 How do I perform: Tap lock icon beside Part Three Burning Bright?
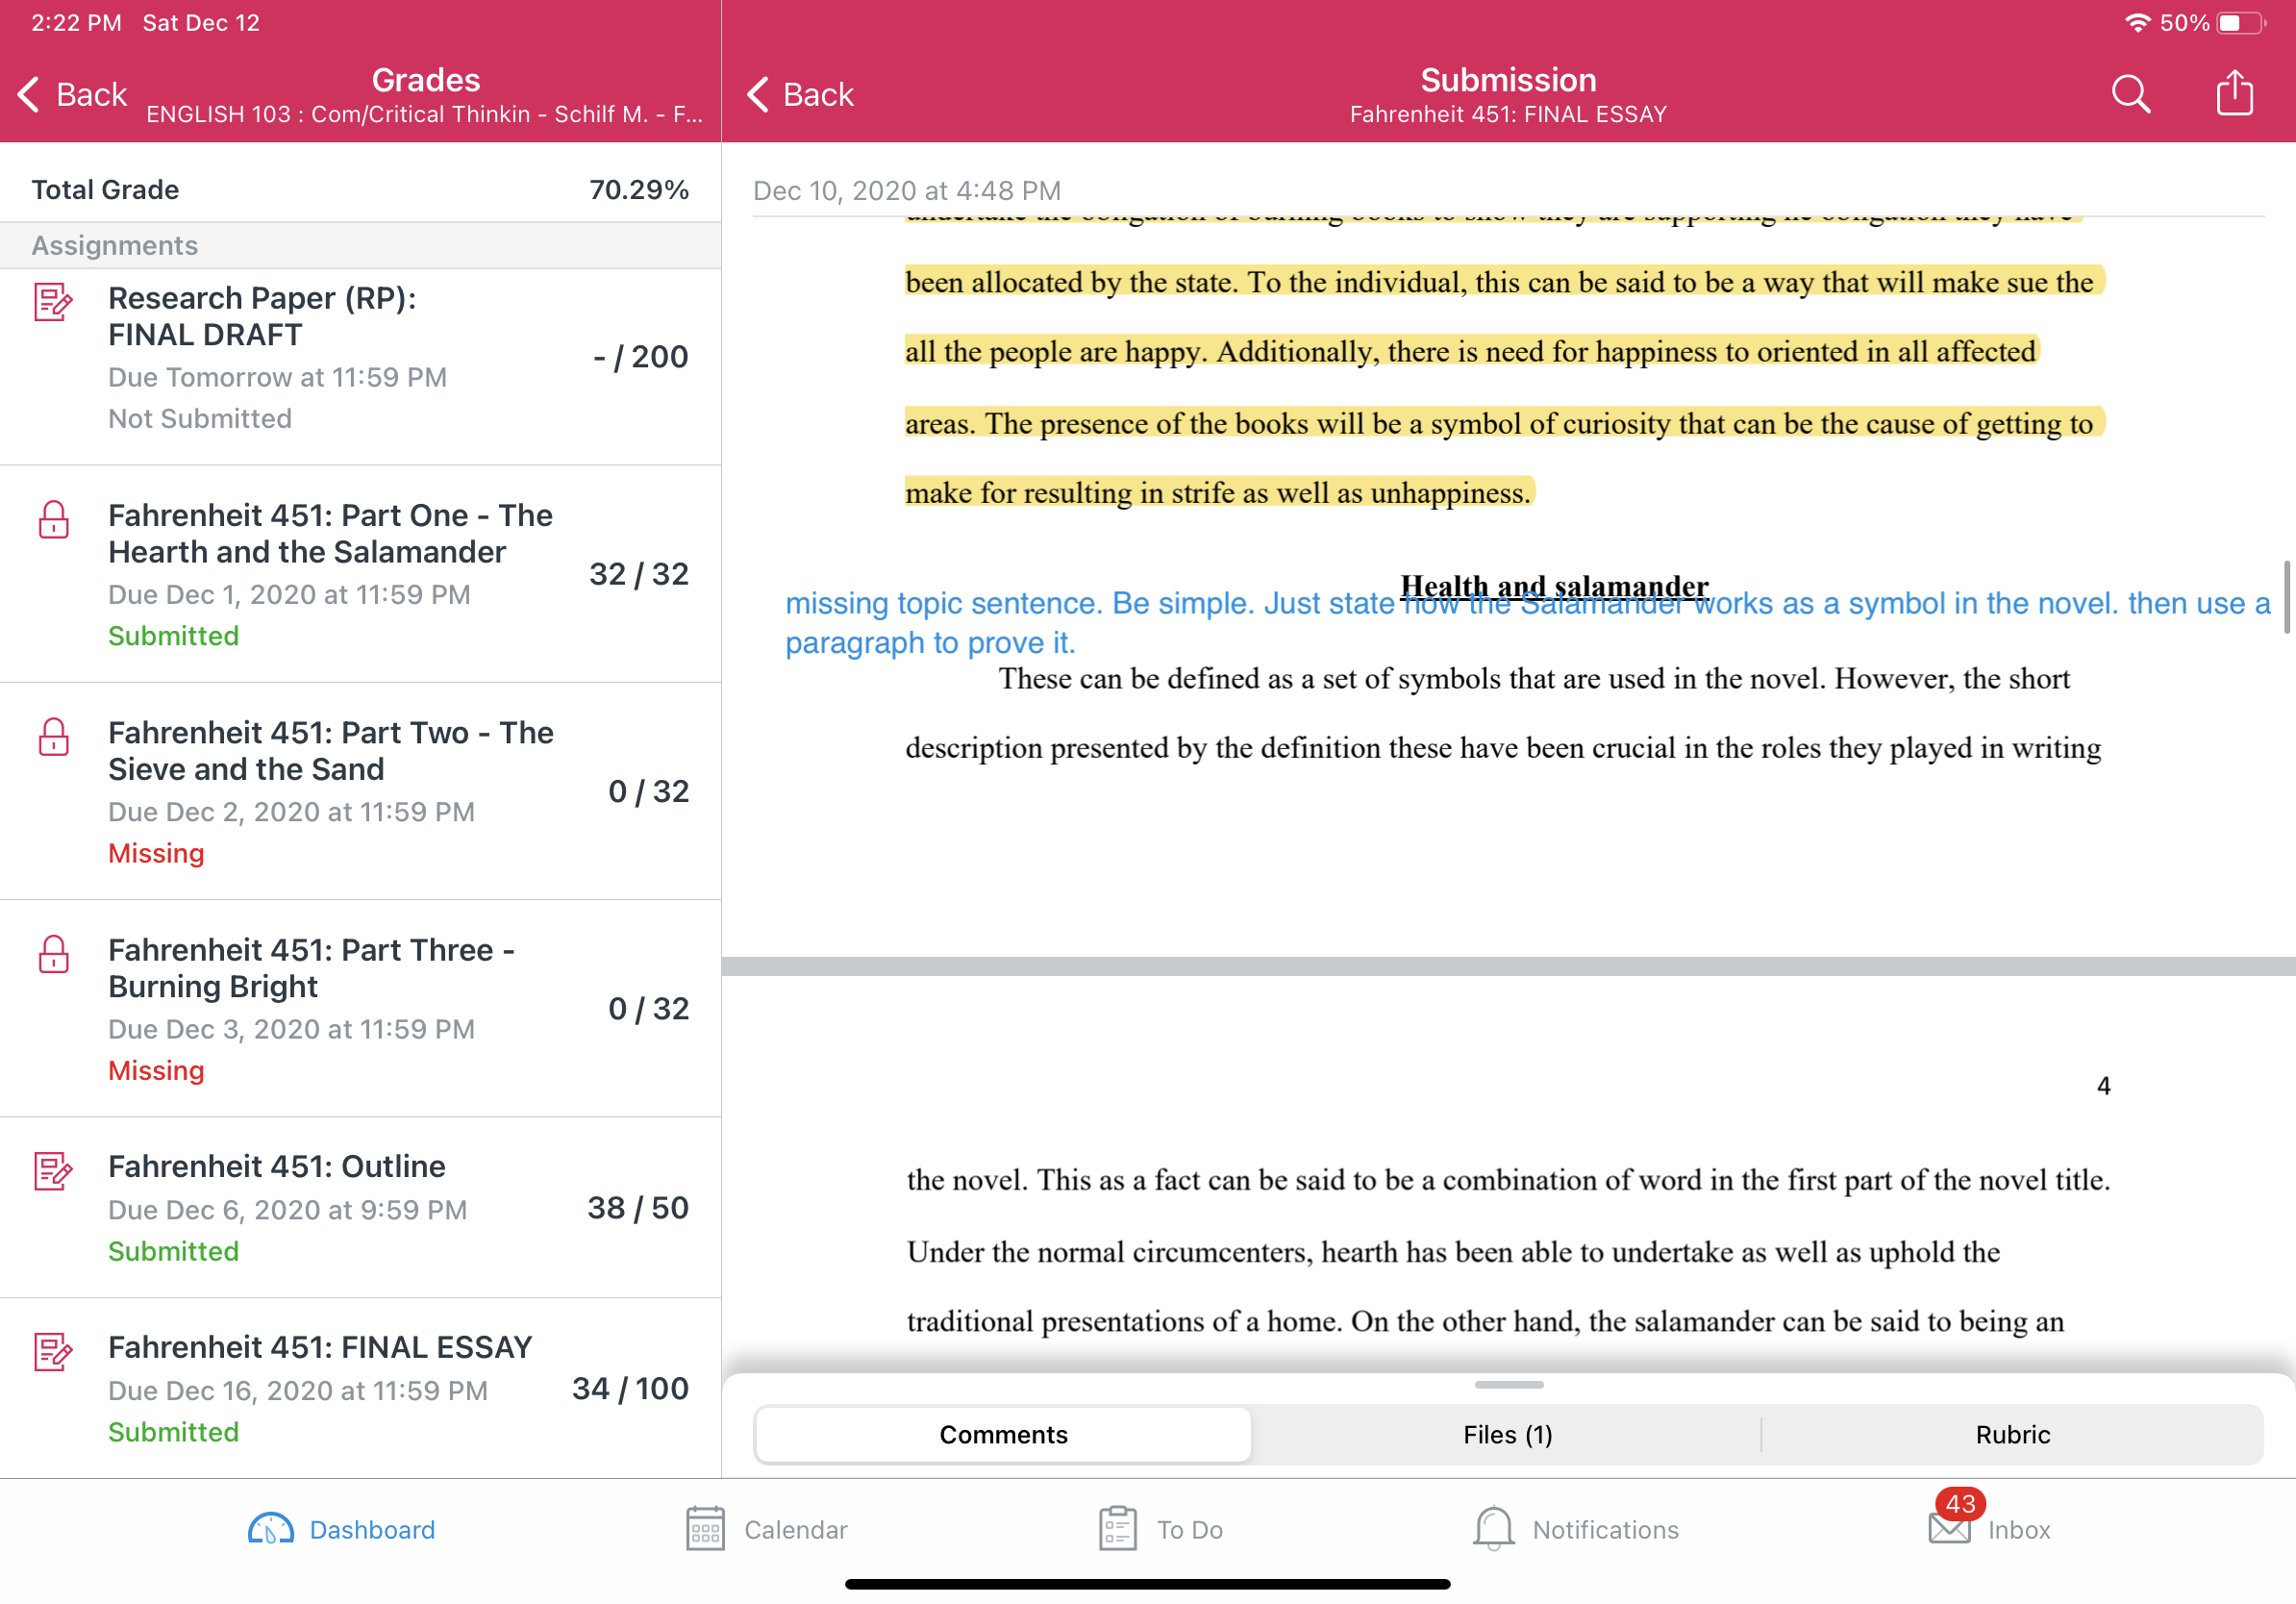[53, 953]
